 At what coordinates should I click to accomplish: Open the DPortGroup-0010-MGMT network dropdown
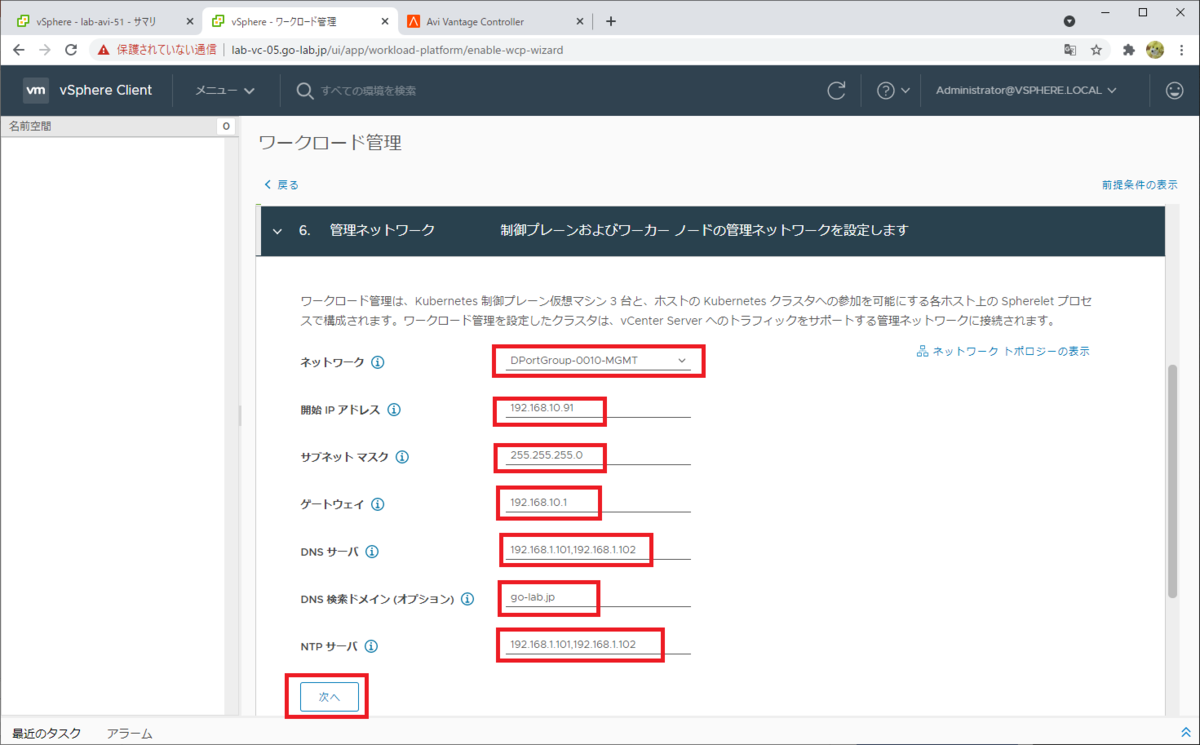coord(598,360)
